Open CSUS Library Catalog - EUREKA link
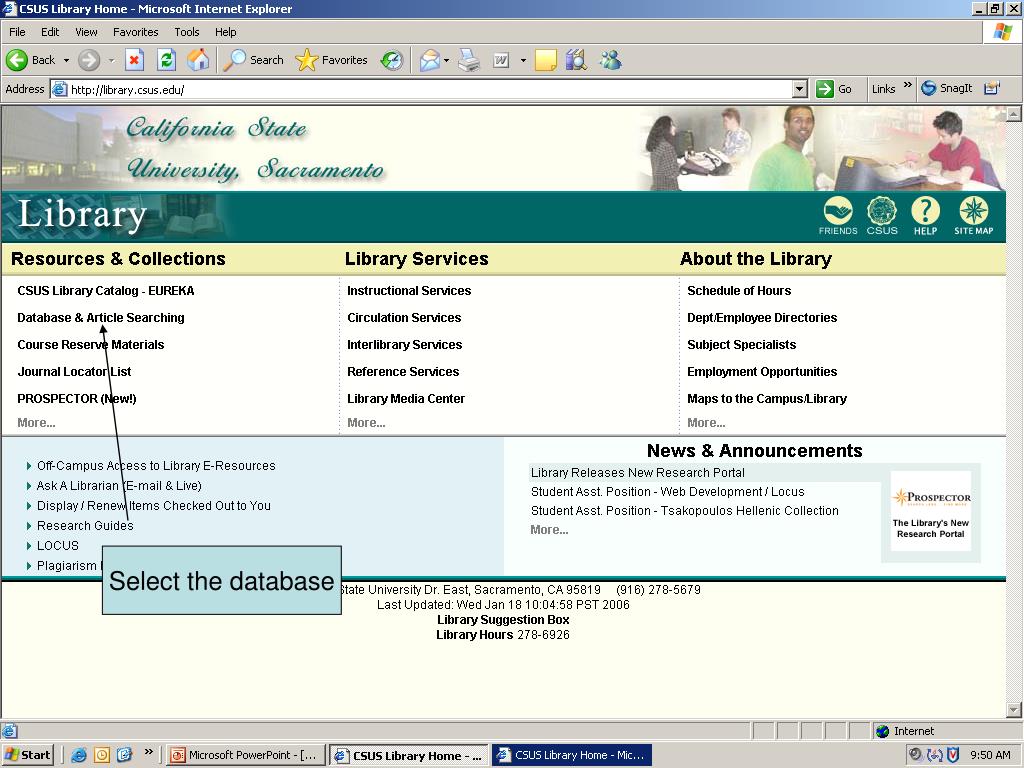This screenshot has height=768, width=1024. click(106, 291)
